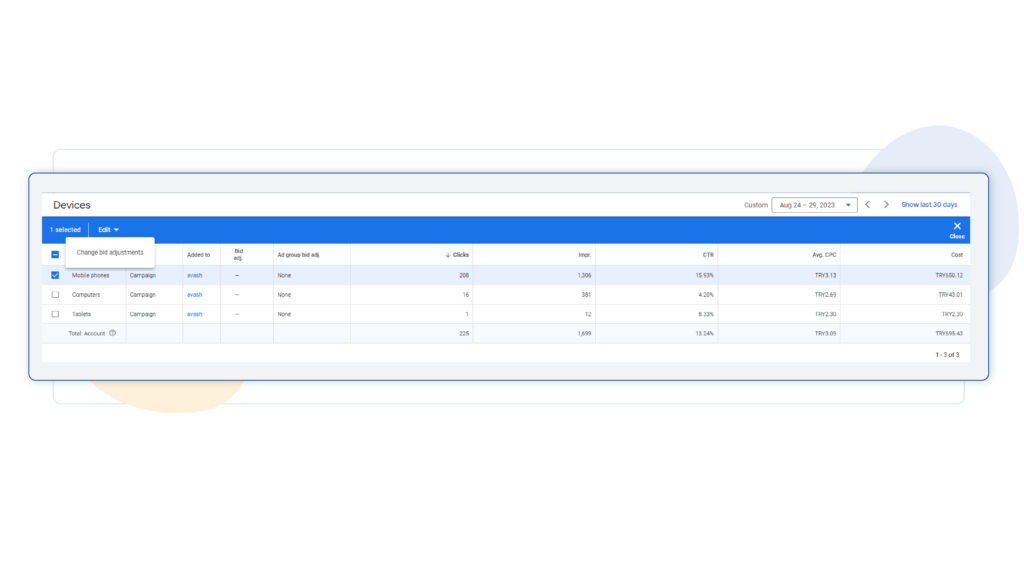Click bid adj. dash in Computers row

tap(237, 295)
